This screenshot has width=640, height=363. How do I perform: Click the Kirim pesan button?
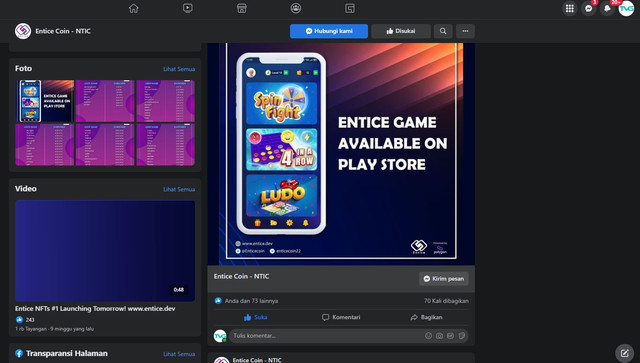[444, 278]
